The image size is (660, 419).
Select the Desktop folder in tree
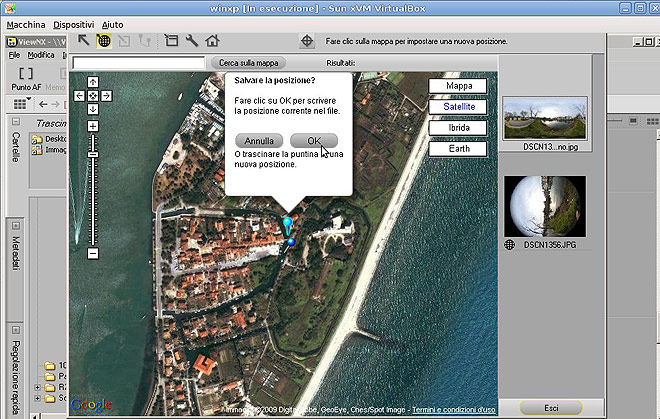point(49,139)
